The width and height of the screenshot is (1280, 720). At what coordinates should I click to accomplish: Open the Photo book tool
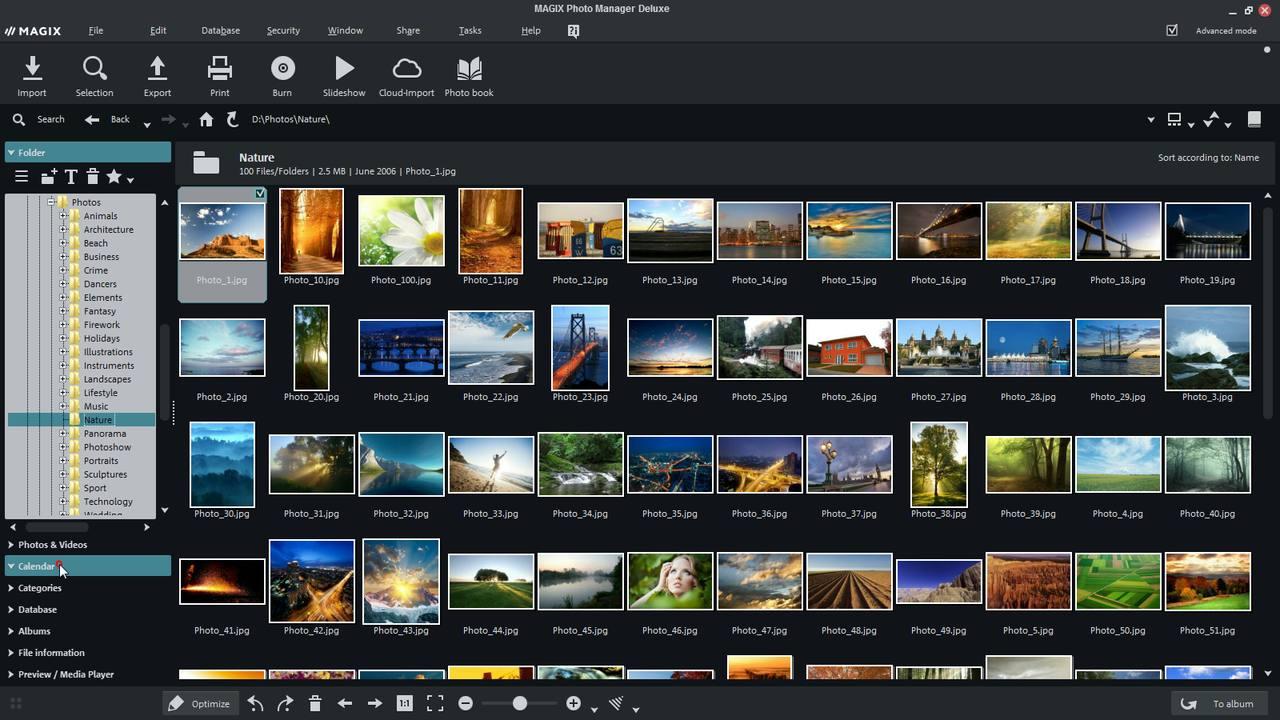469,77
